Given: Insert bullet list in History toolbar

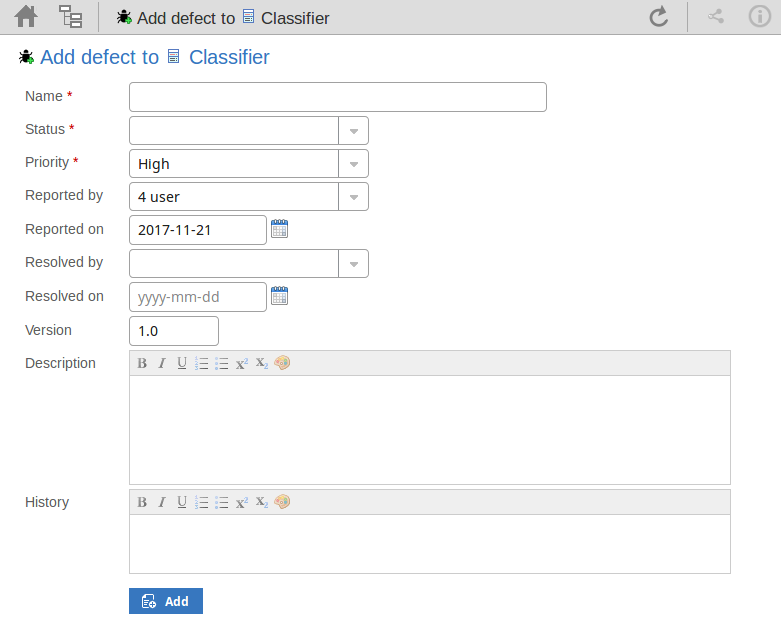Looking at the screenshot, I should (222, 502).
